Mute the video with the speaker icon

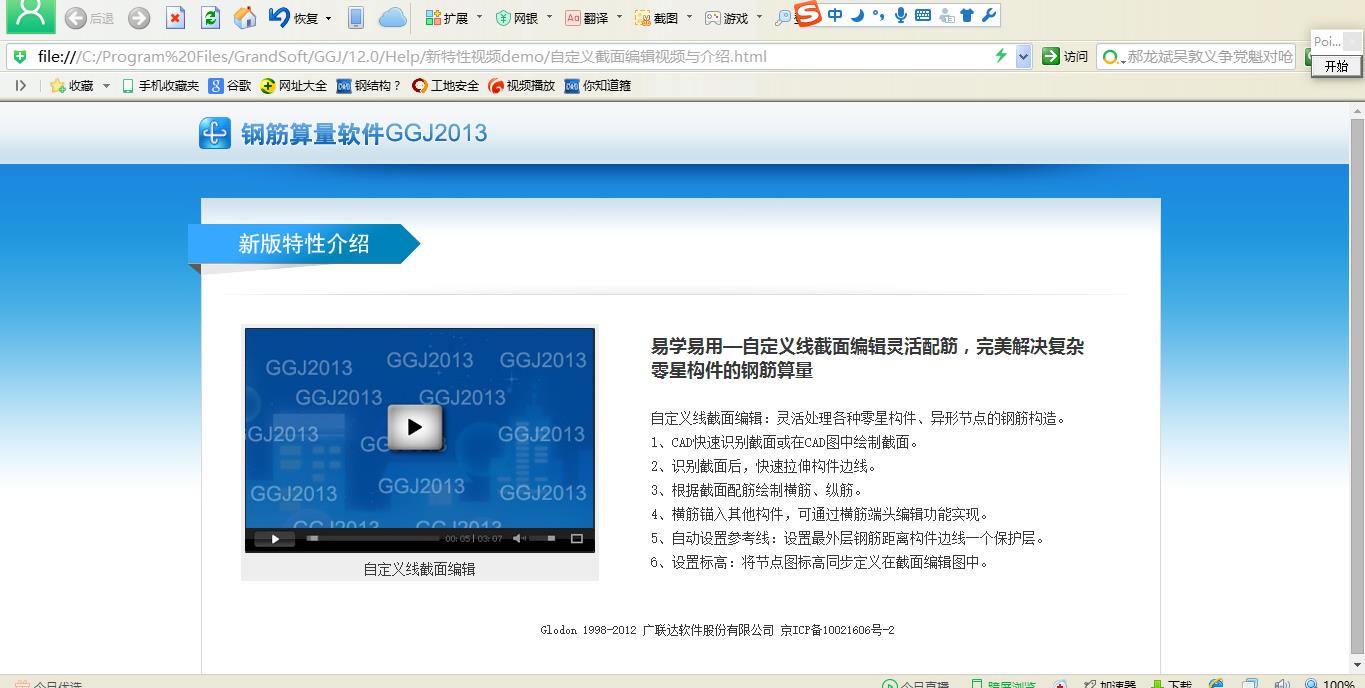[x=519, y=539]
